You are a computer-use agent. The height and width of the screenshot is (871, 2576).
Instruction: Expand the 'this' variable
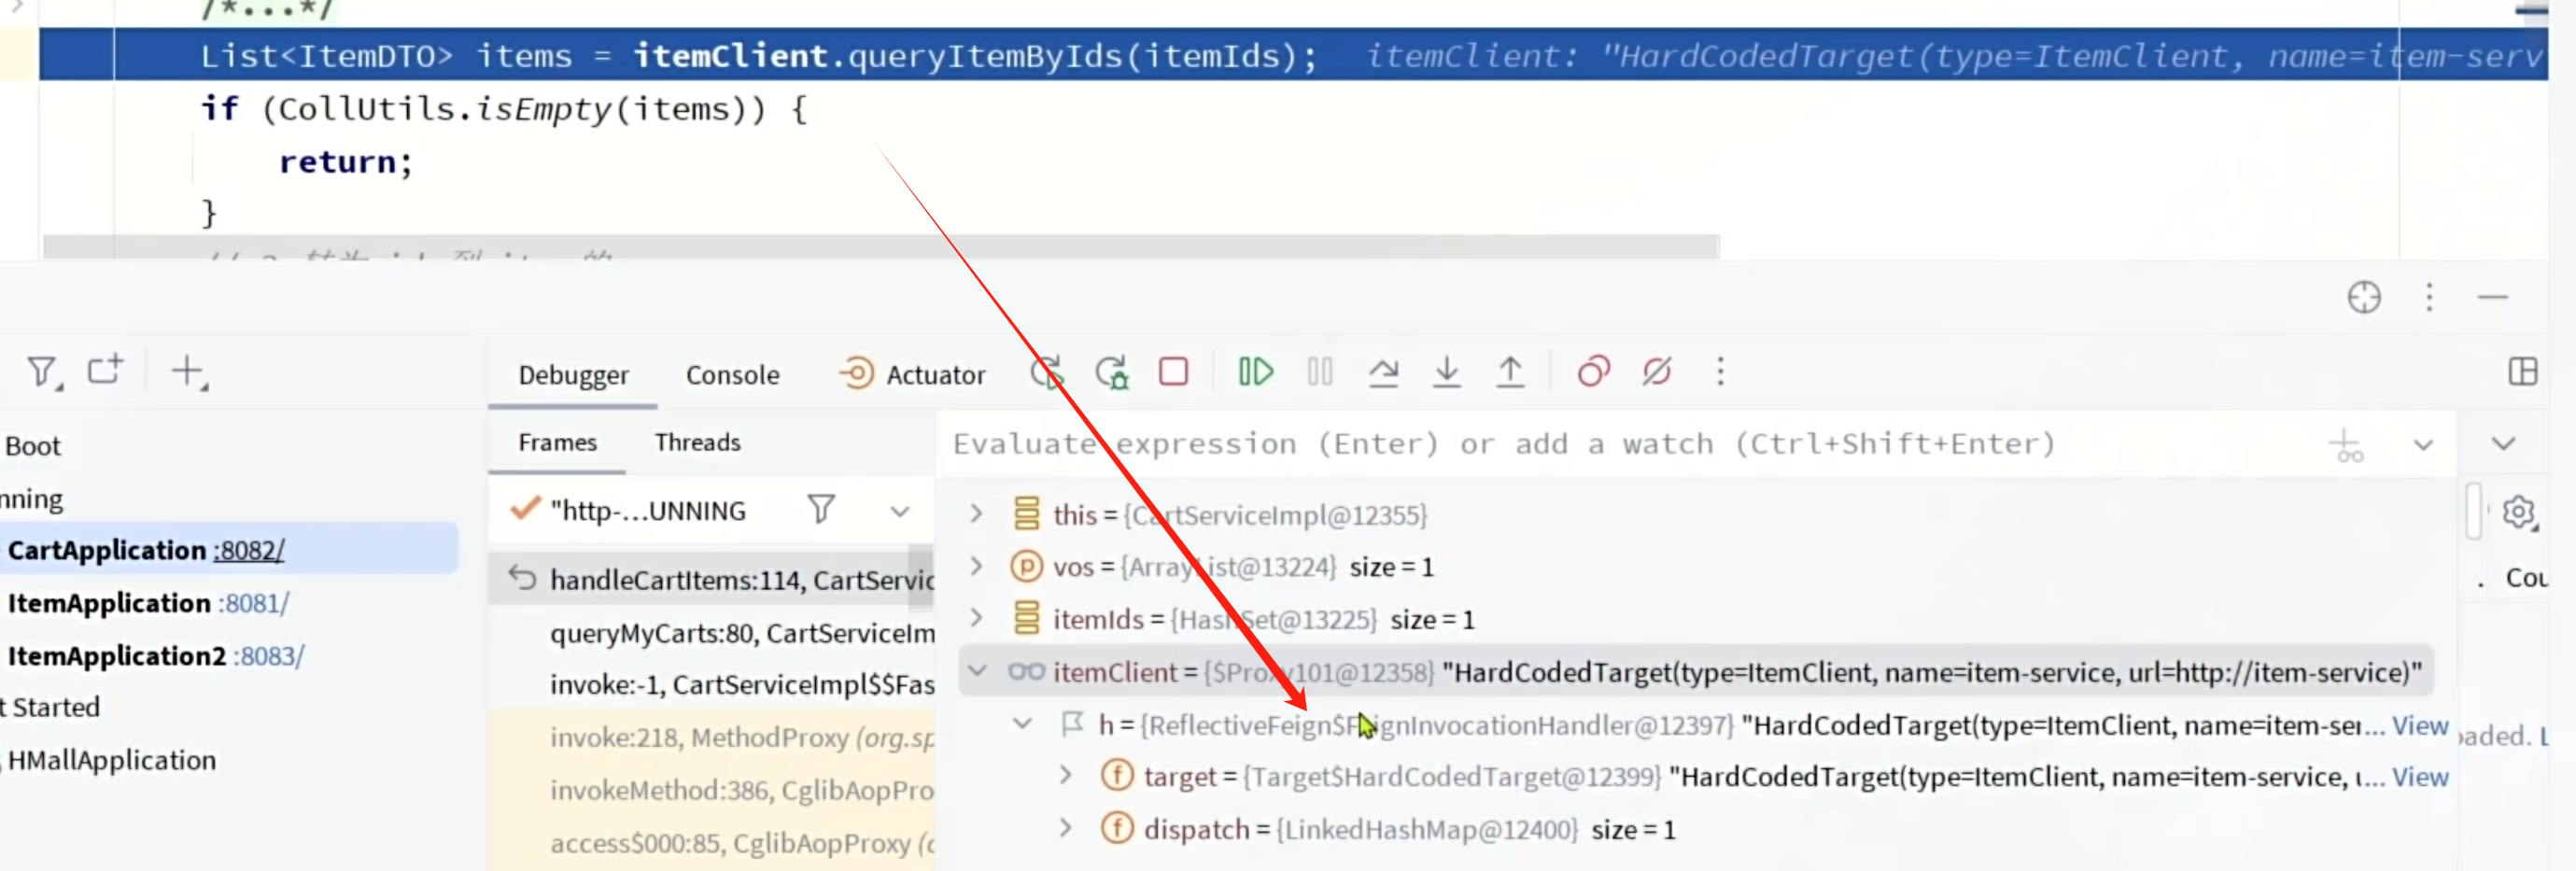[x=977, y=514]
